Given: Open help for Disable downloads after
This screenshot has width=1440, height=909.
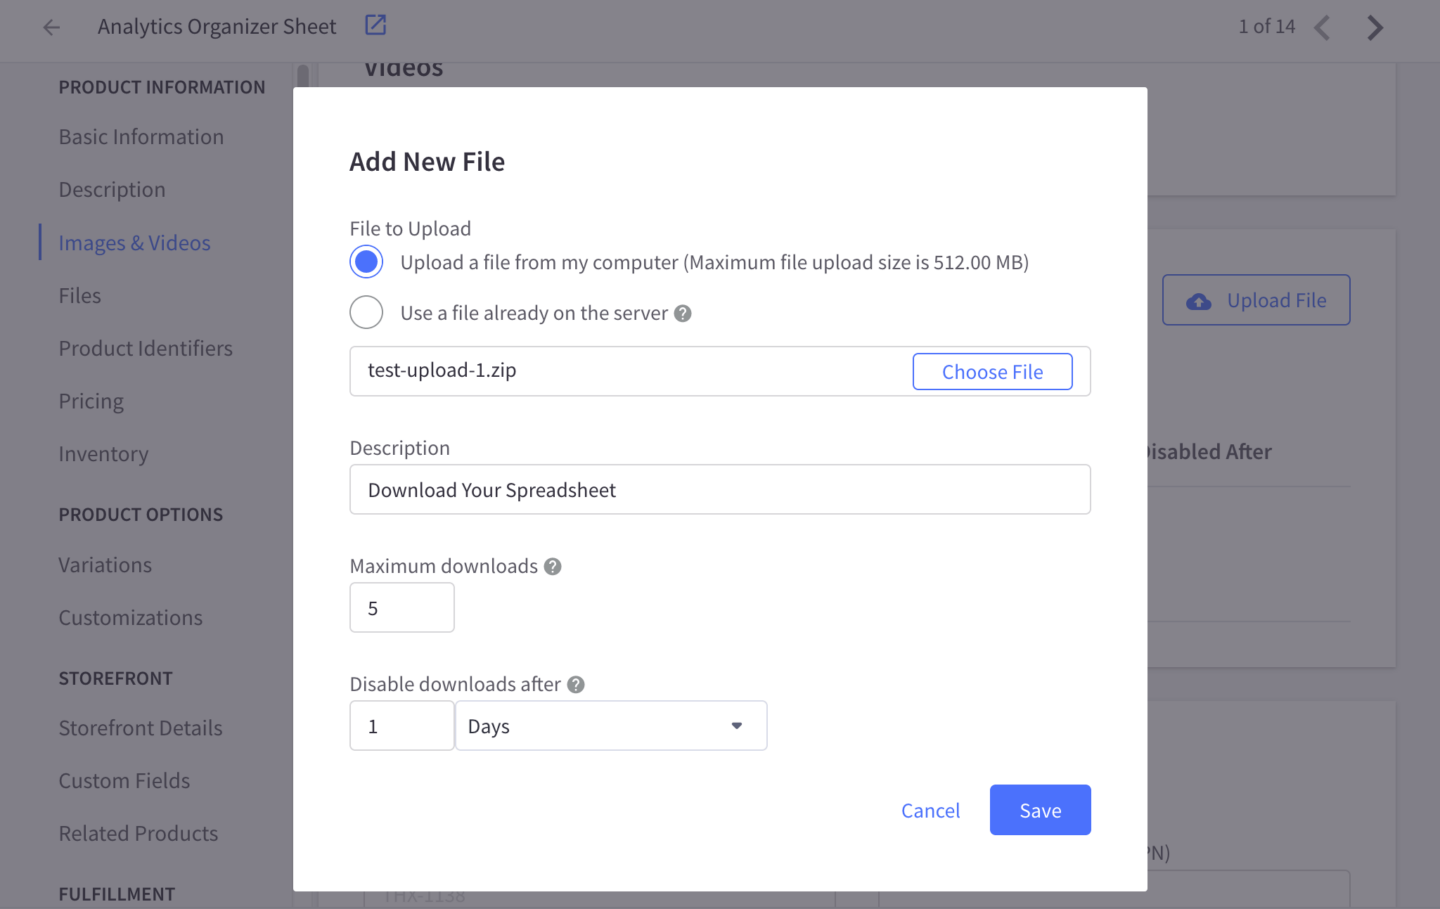Looking at the screenshot, I should click(575, 684).
